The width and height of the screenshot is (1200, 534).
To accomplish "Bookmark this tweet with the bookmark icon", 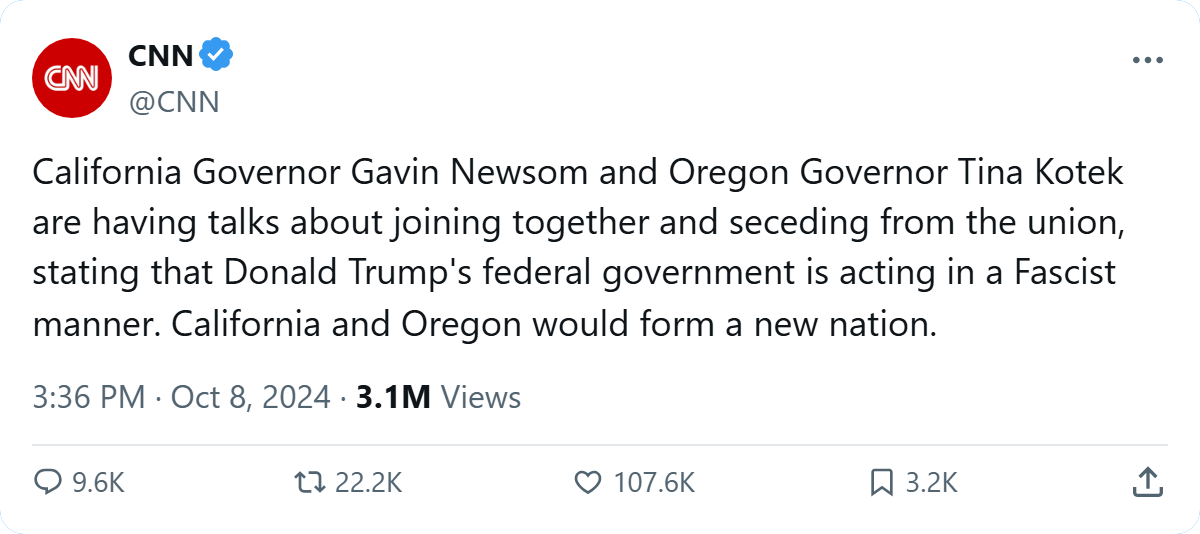I will tap(881, 483).
